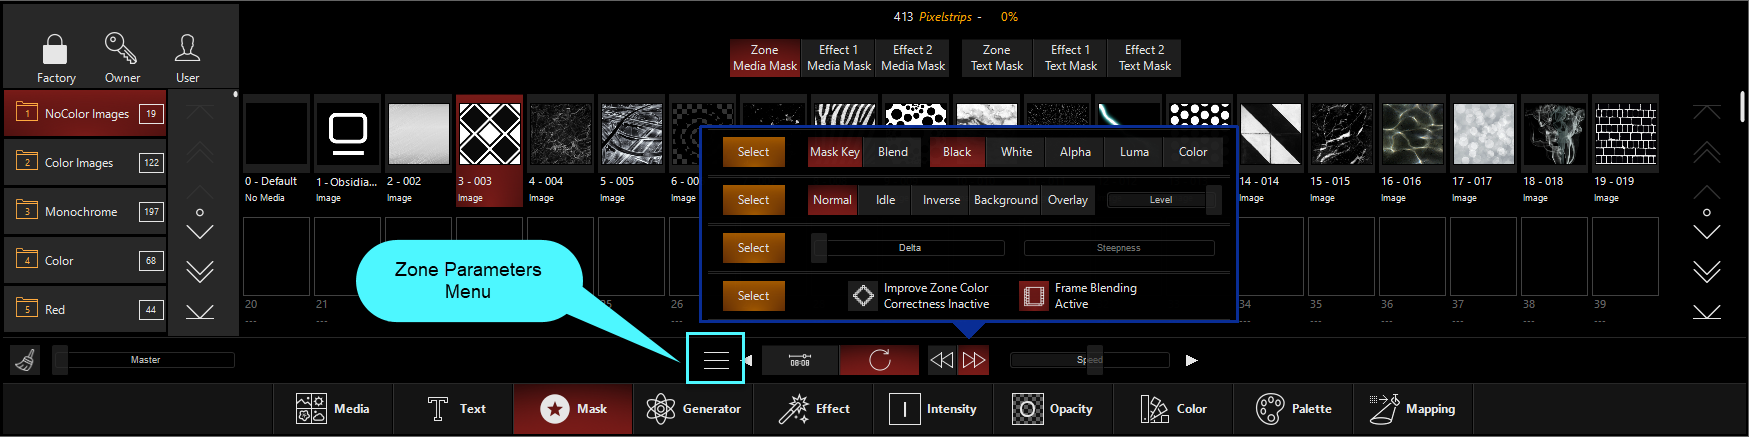Viewport: 1749px width, 437px height.
Task: Click the fast-forward double arrow button
Action: [x=973, y=360]
